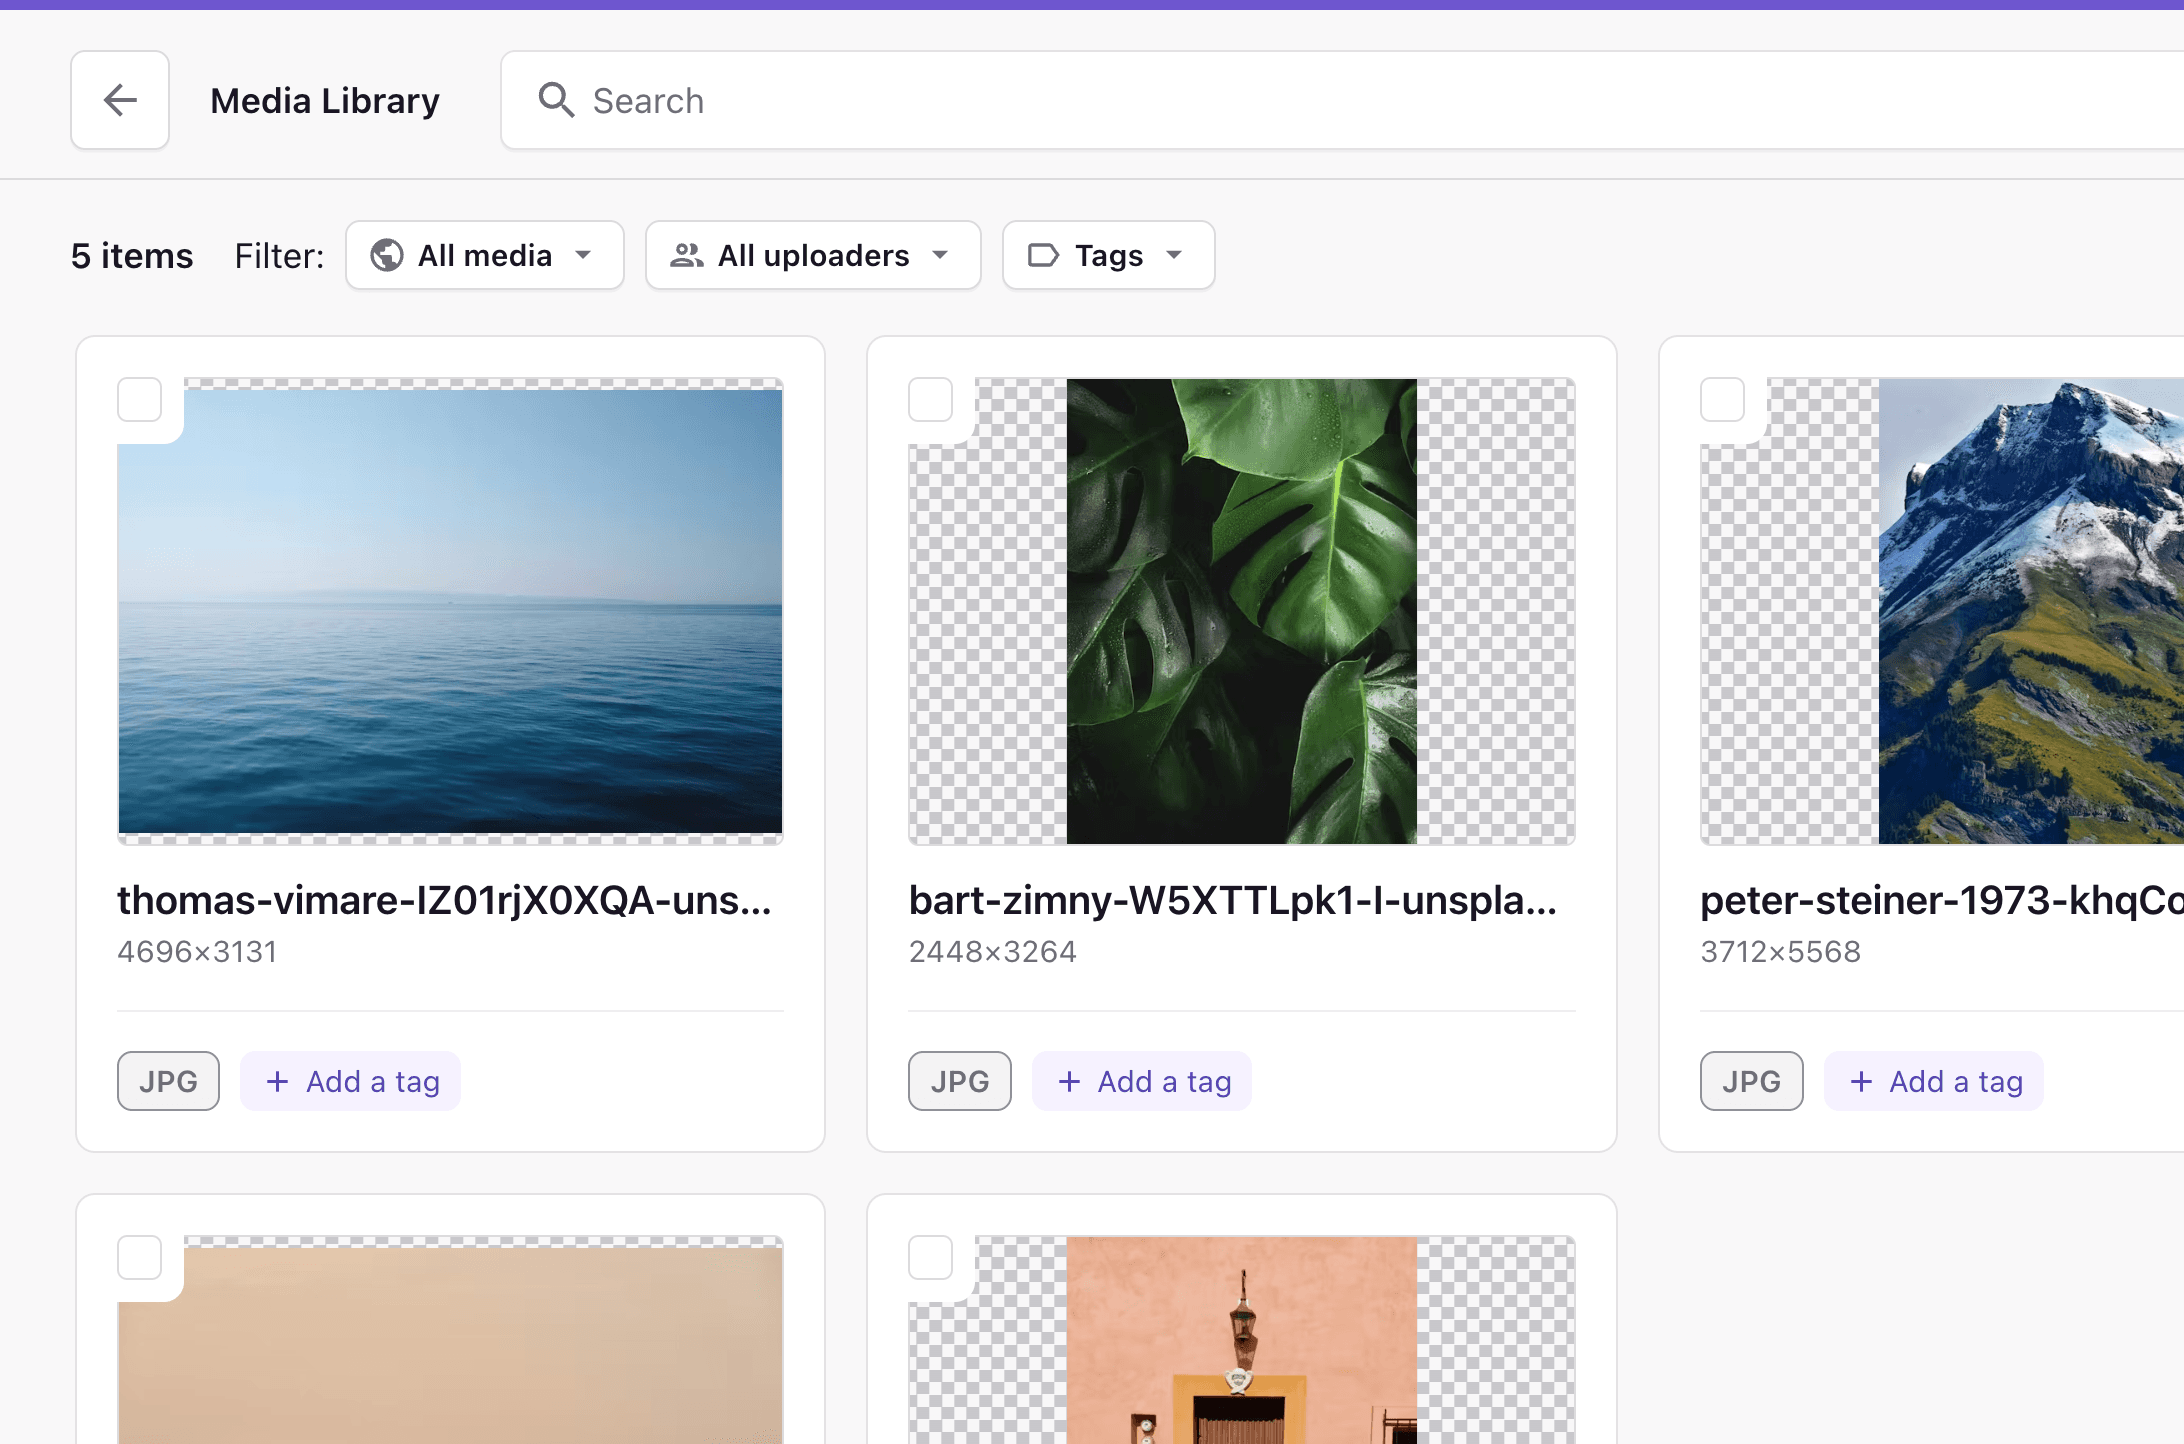Click the JPG badge on the ocean image card

click(168, 1081)
